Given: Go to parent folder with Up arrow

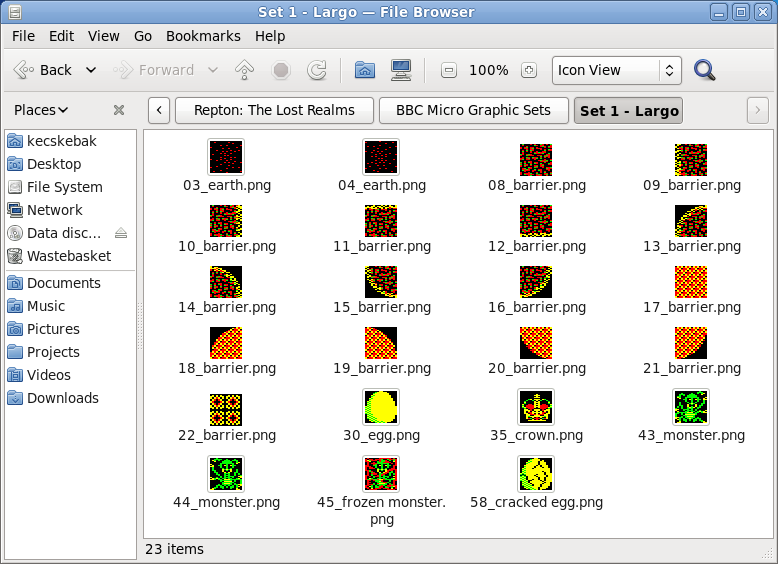Looking at the screenshot, I should 244,70.
